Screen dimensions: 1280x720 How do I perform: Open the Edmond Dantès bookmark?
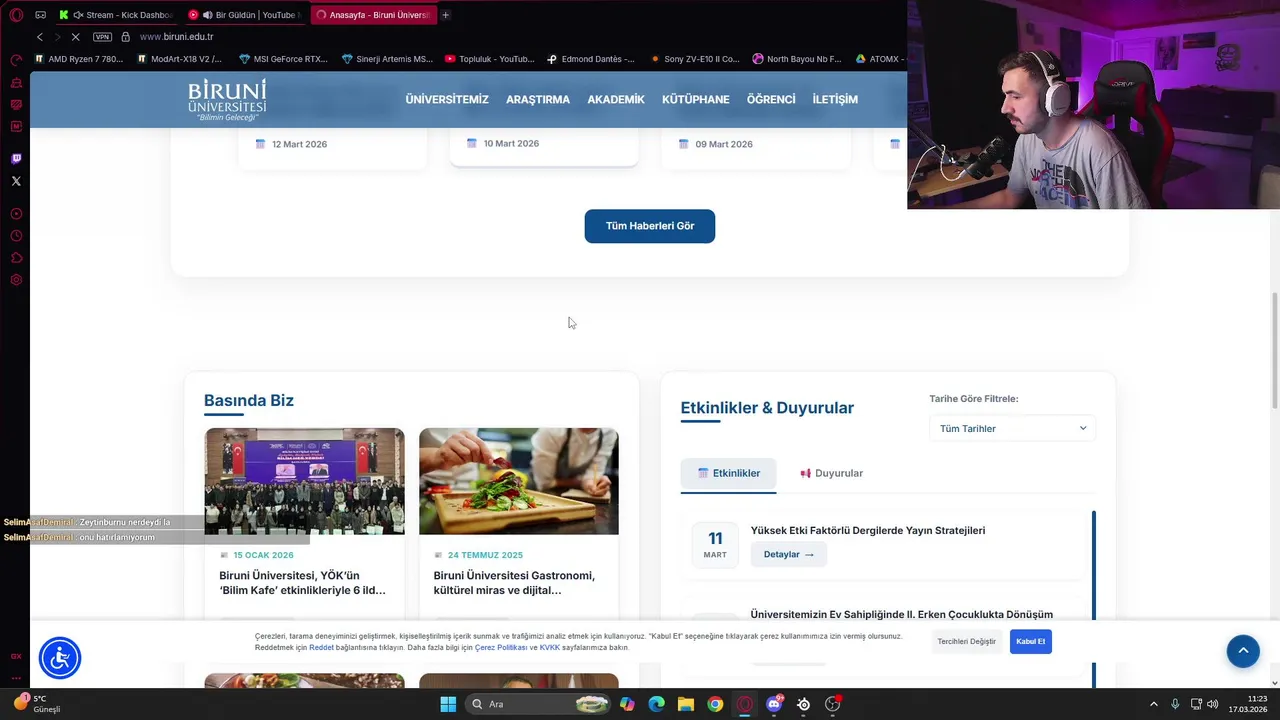[591, 59]
